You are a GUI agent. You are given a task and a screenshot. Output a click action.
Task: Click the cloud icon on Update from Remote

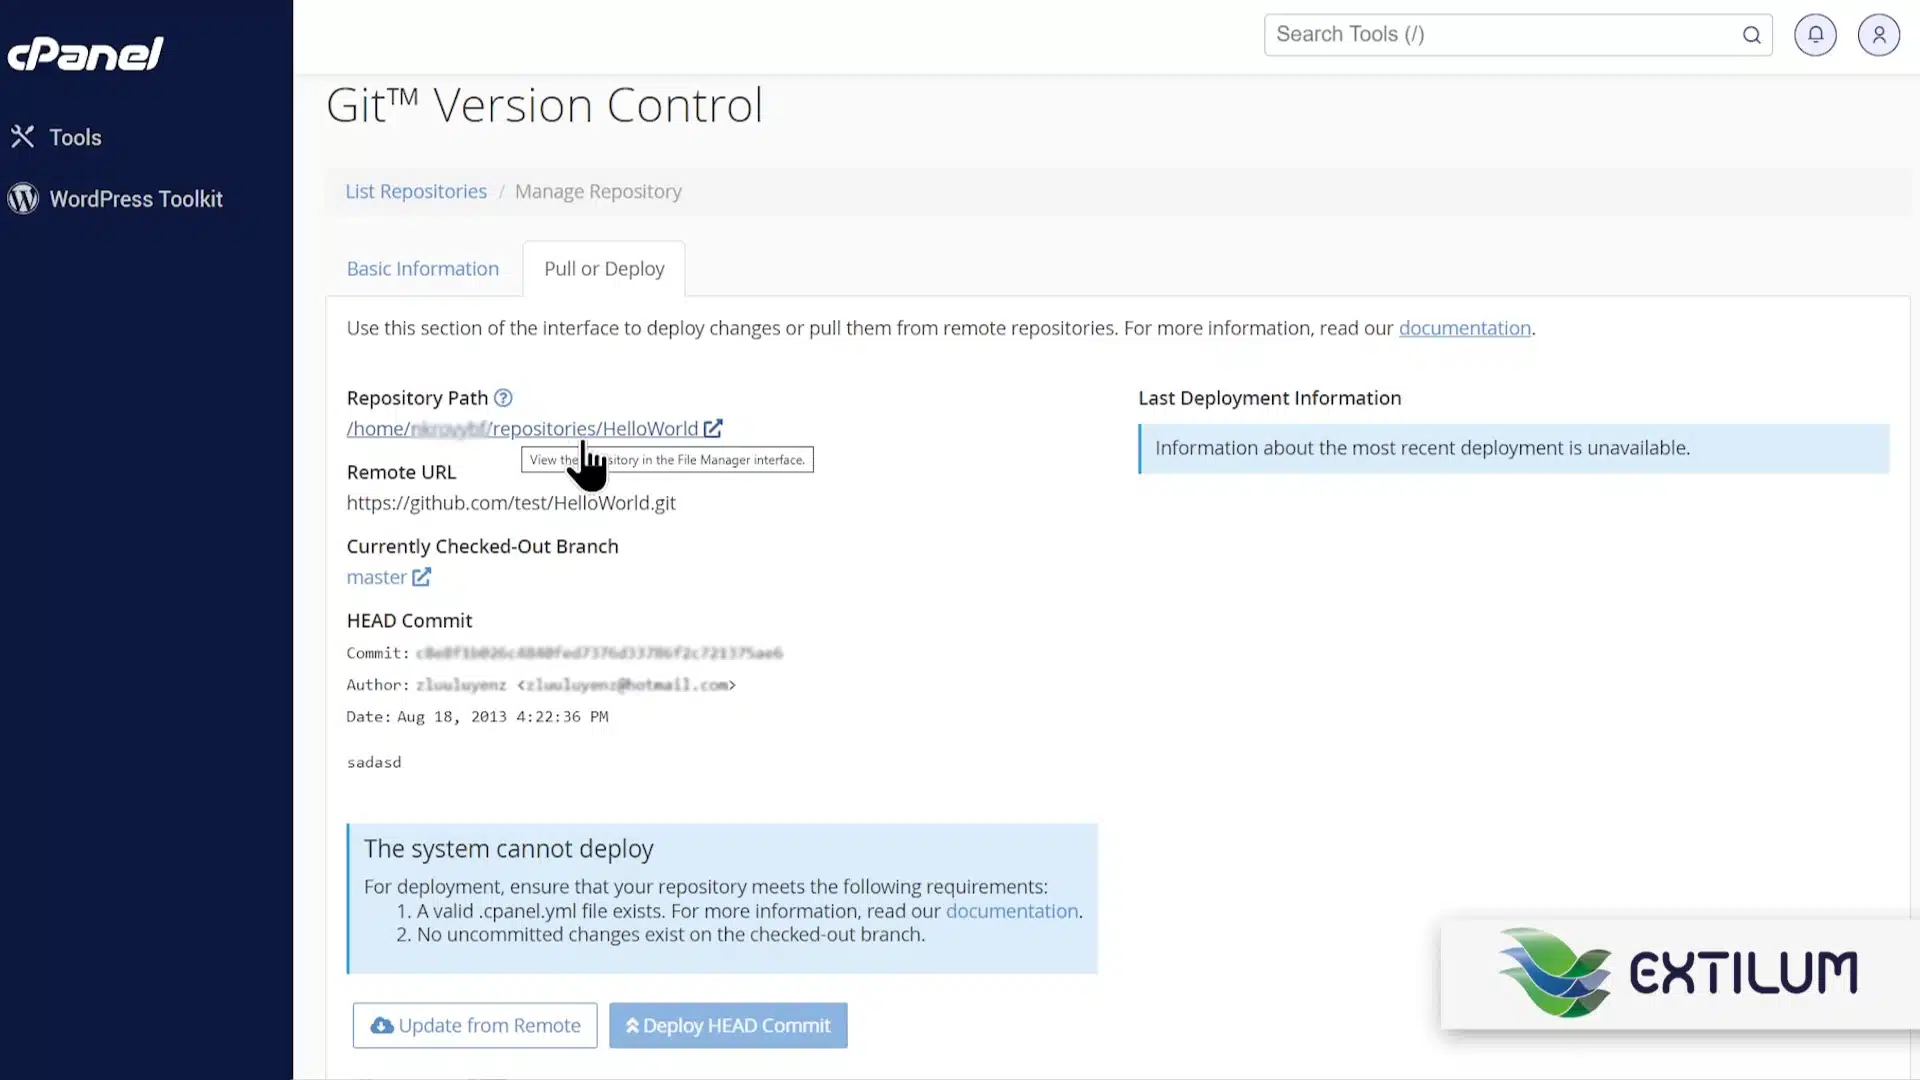[x=382, y=1026]
